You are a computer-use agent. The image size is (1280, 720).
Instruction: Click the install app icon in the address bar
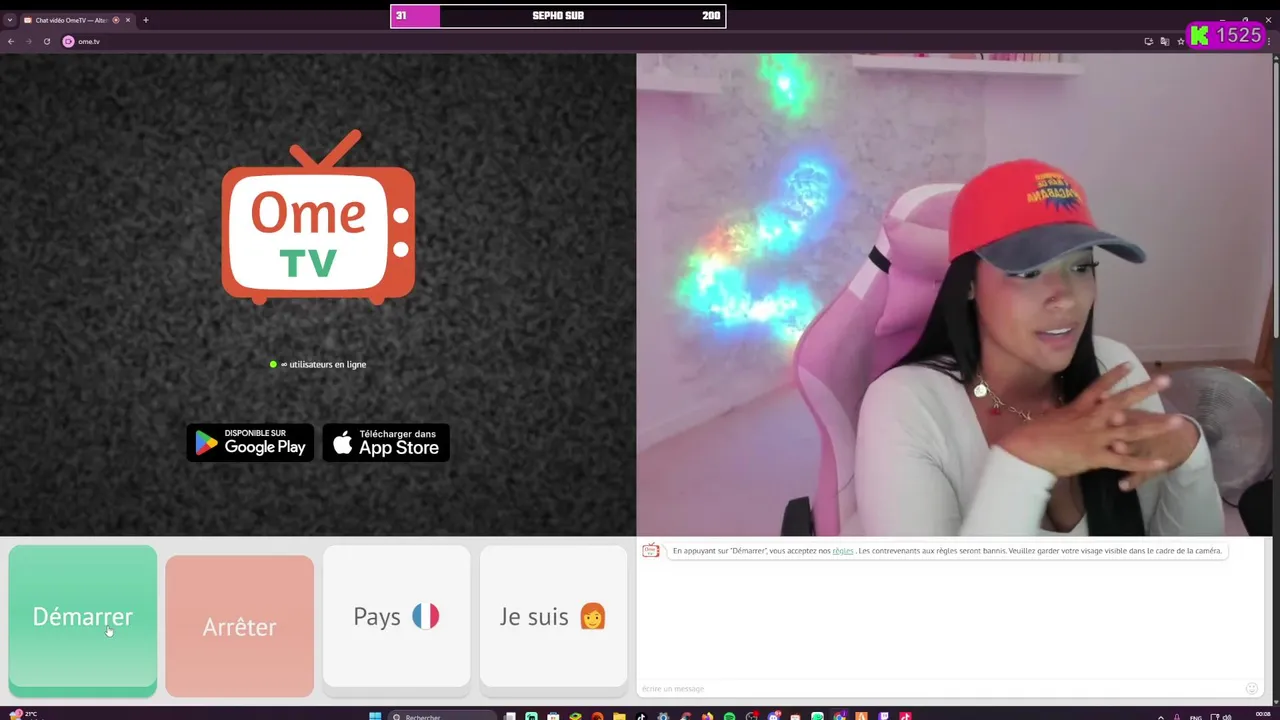(x=1149, y=41)
